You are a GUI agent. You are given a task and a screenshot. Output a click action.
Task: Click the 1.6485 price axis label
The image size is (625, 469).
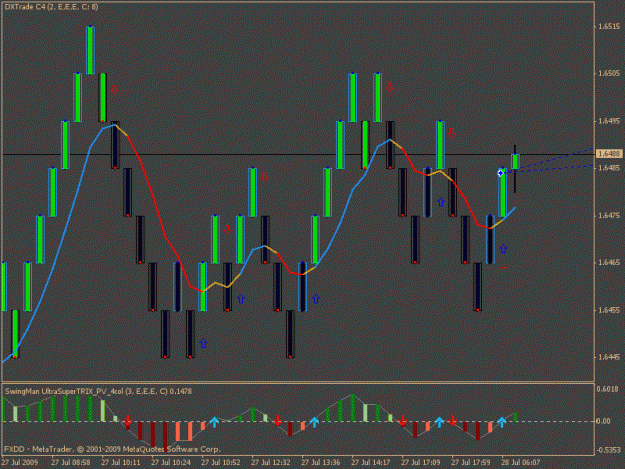pos(609,168)
